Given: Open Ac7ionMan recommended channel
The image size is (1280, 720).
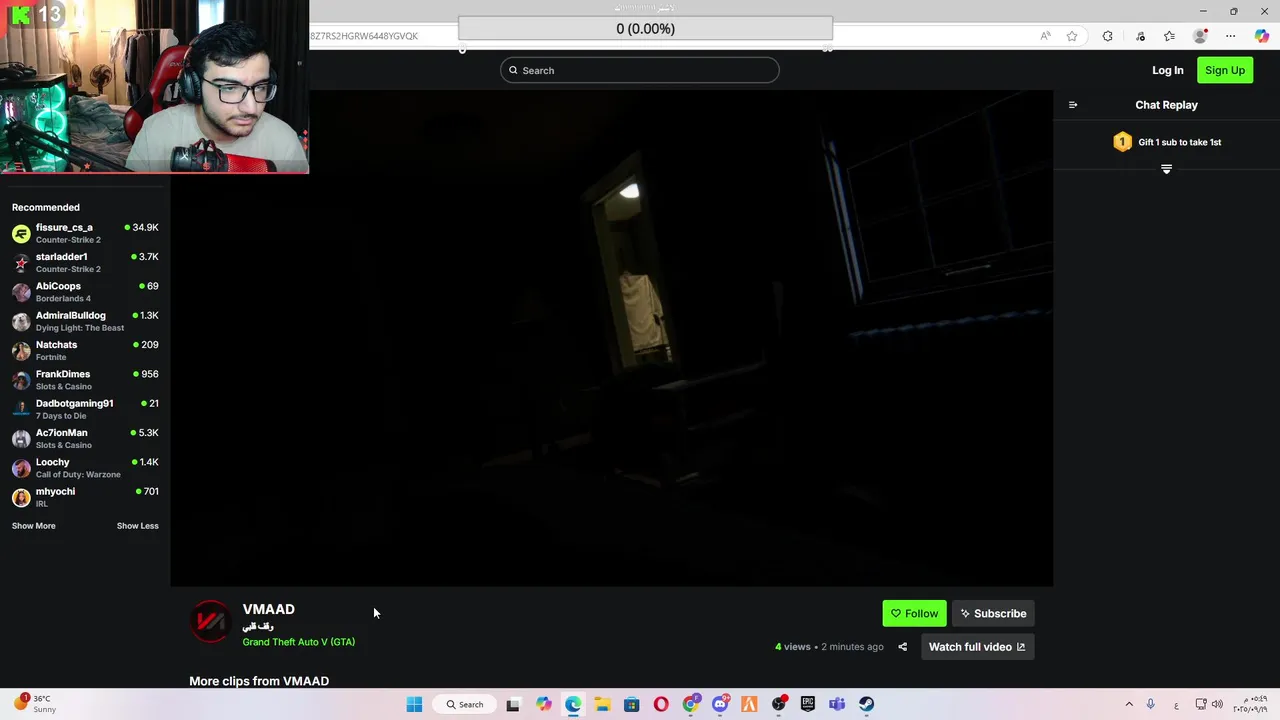Looking at the screenshot, I should click(x=85, y=439).
